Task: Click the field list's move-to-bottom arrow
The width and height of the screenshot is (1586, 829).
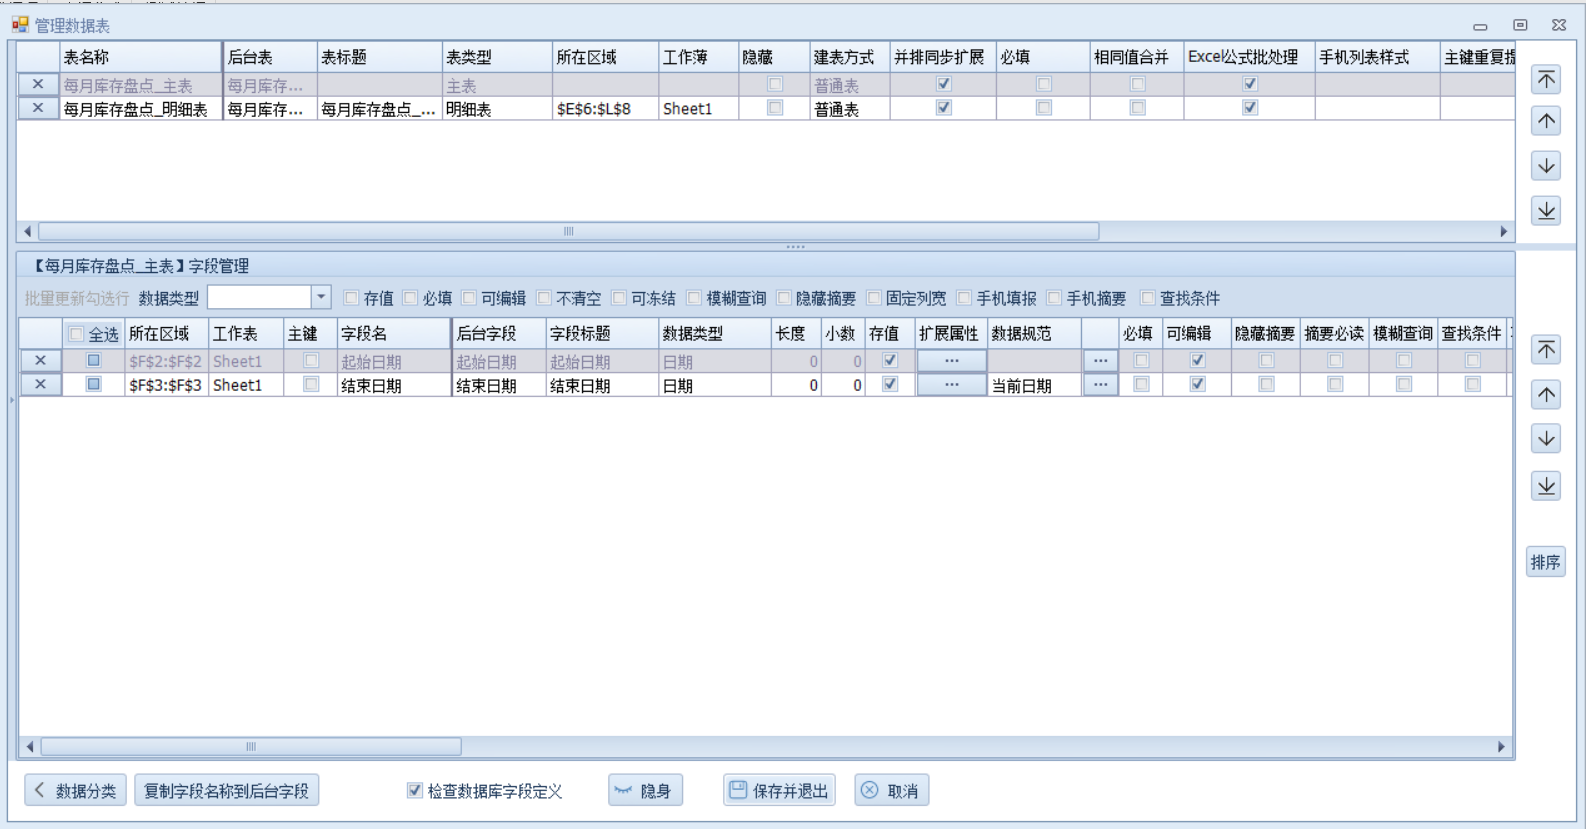Action: (1546, 486)
